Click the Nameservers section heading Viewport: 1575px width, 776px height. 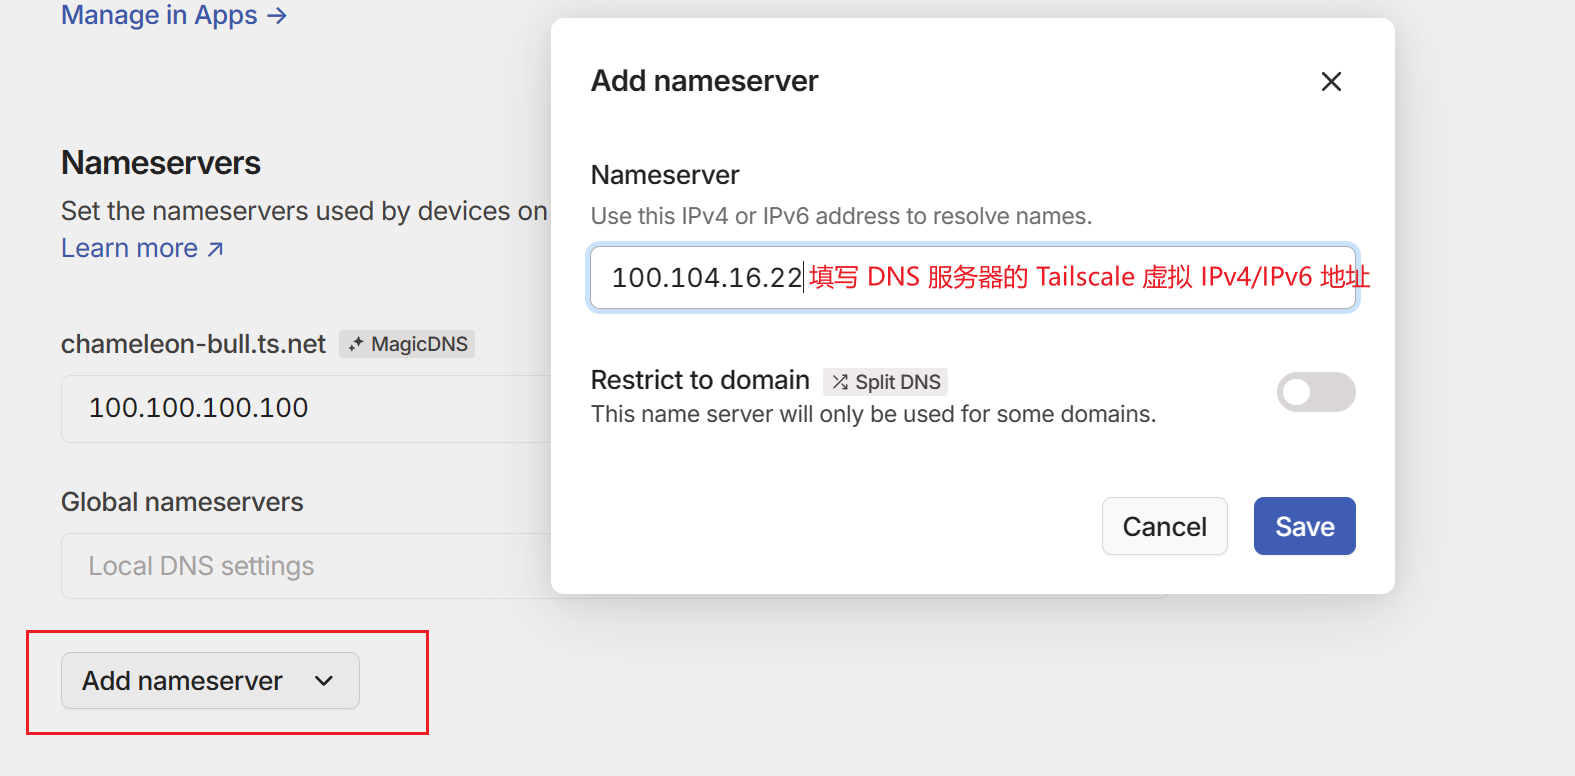pyautogui.click(x=161, y=163)
